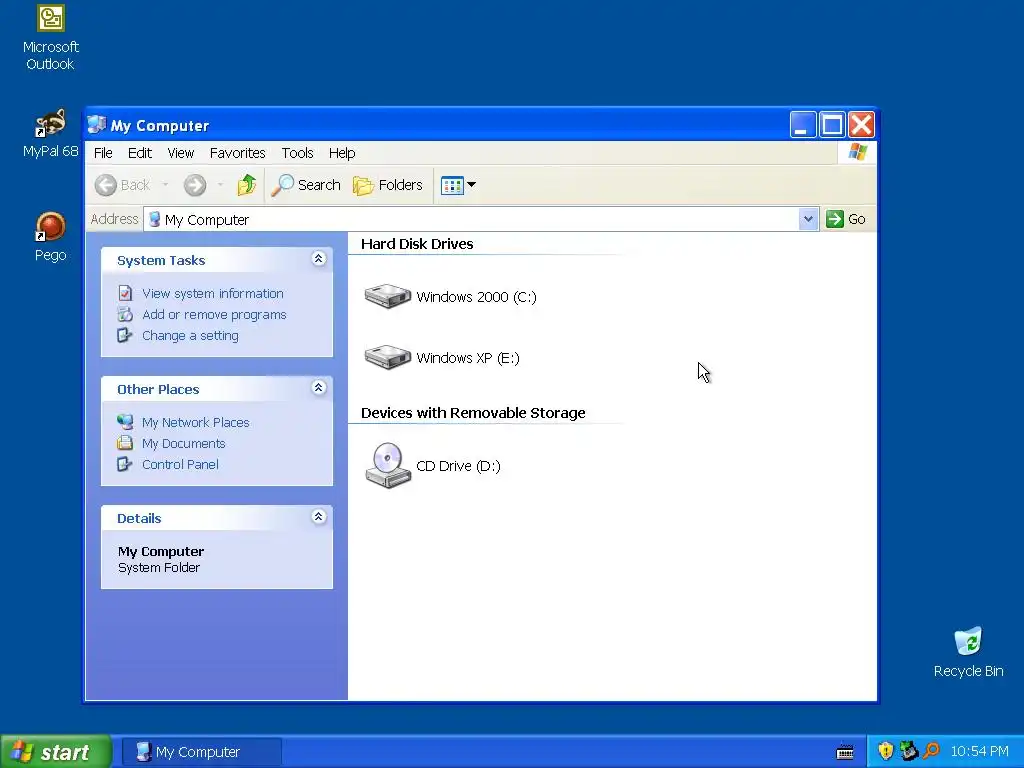Click the system tray clock
Viewport: 1024px width, 768px height.
(x=979, y=752)
